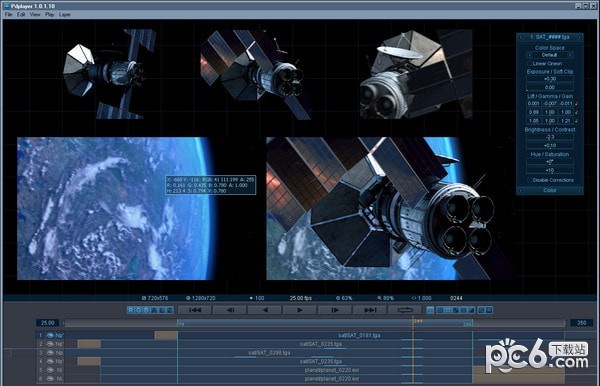Click the Color panel title button
The width and height of the screenshot is (600, 386).
550,190
